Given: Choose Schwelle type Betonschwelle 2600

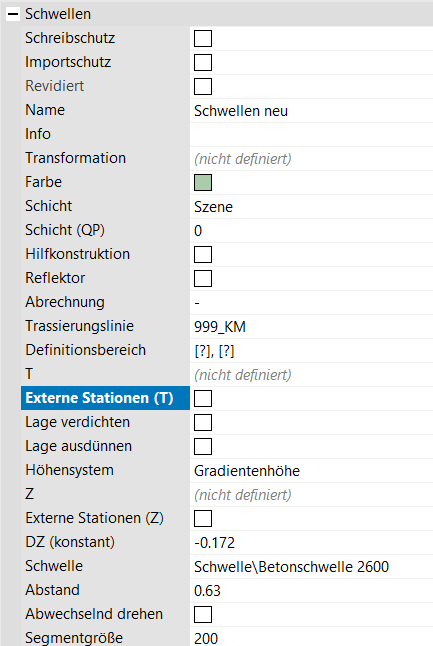Looking at the screenshot, I should point(311,566).
